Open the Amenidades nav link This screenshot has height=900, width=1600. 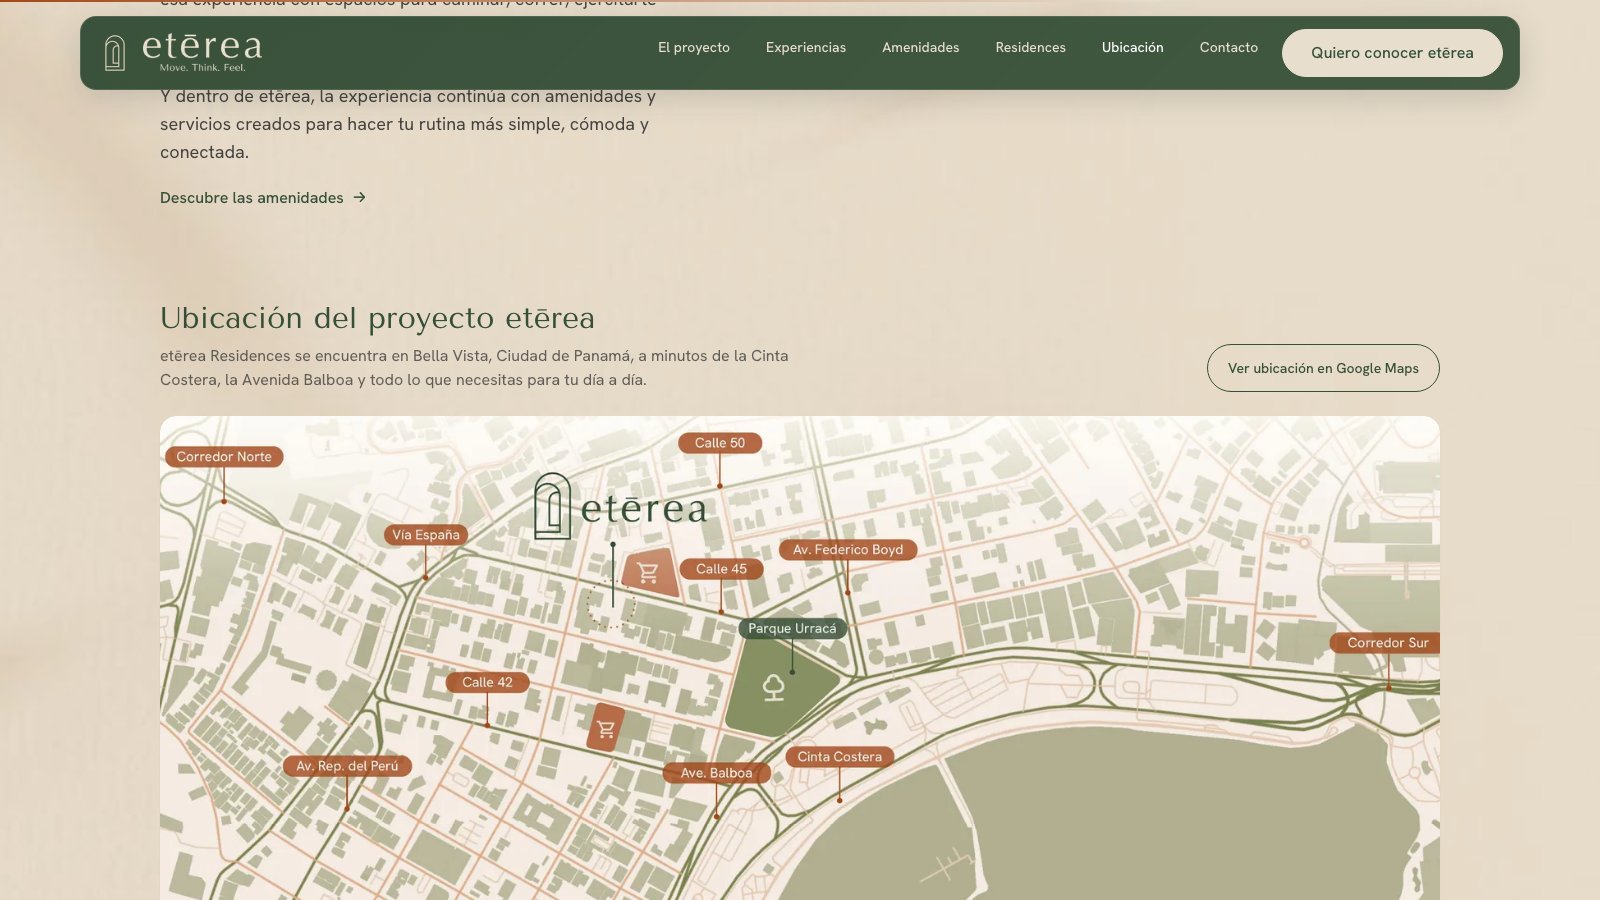click(x=921, y=48)
